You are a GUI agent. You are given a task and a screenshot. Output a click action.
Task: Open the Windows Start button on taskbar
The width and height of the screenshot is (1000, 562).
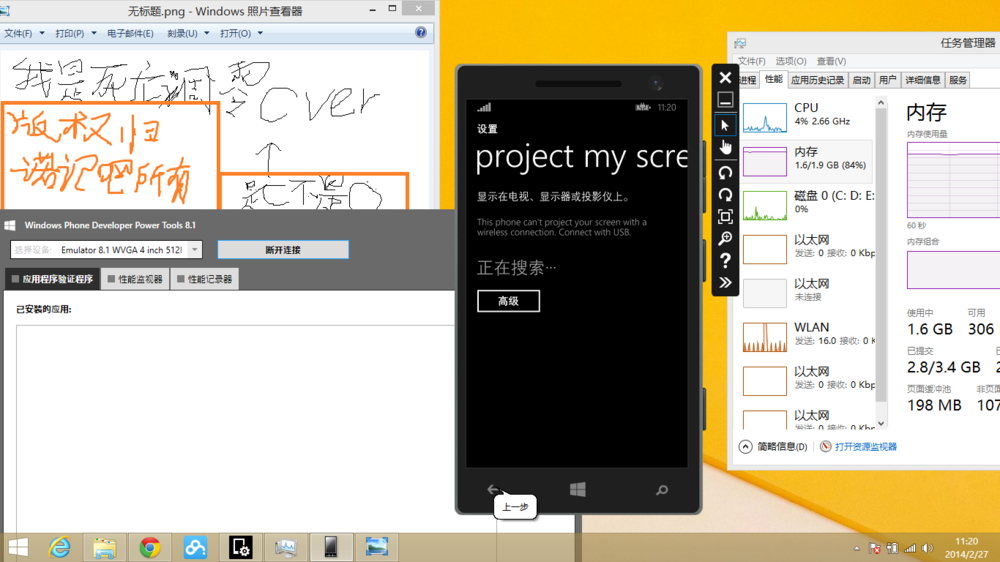(18, 547)
